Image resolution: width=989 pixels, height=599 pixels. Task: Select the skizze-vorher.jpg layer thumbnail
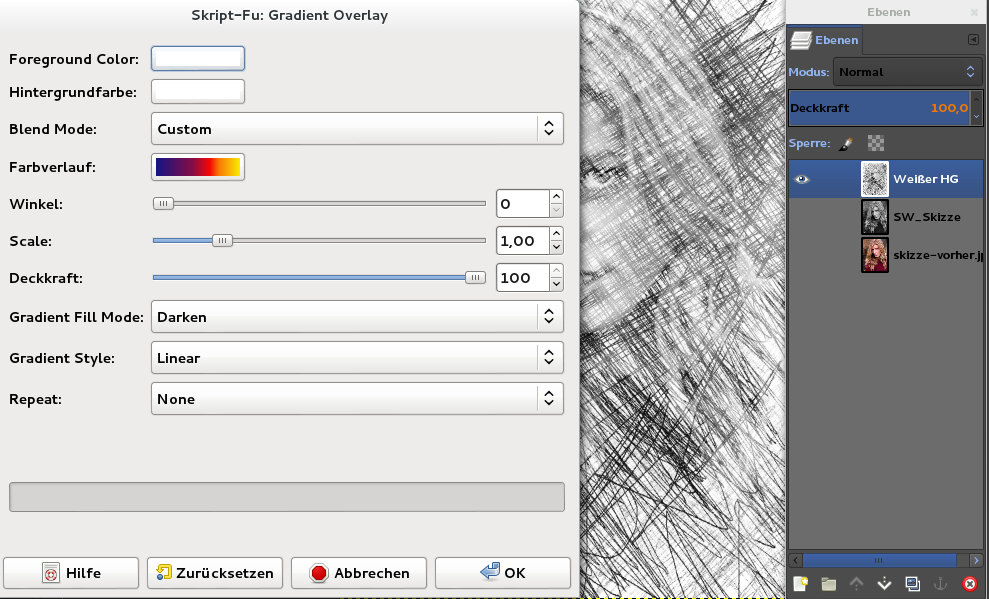tap(875, 255)
